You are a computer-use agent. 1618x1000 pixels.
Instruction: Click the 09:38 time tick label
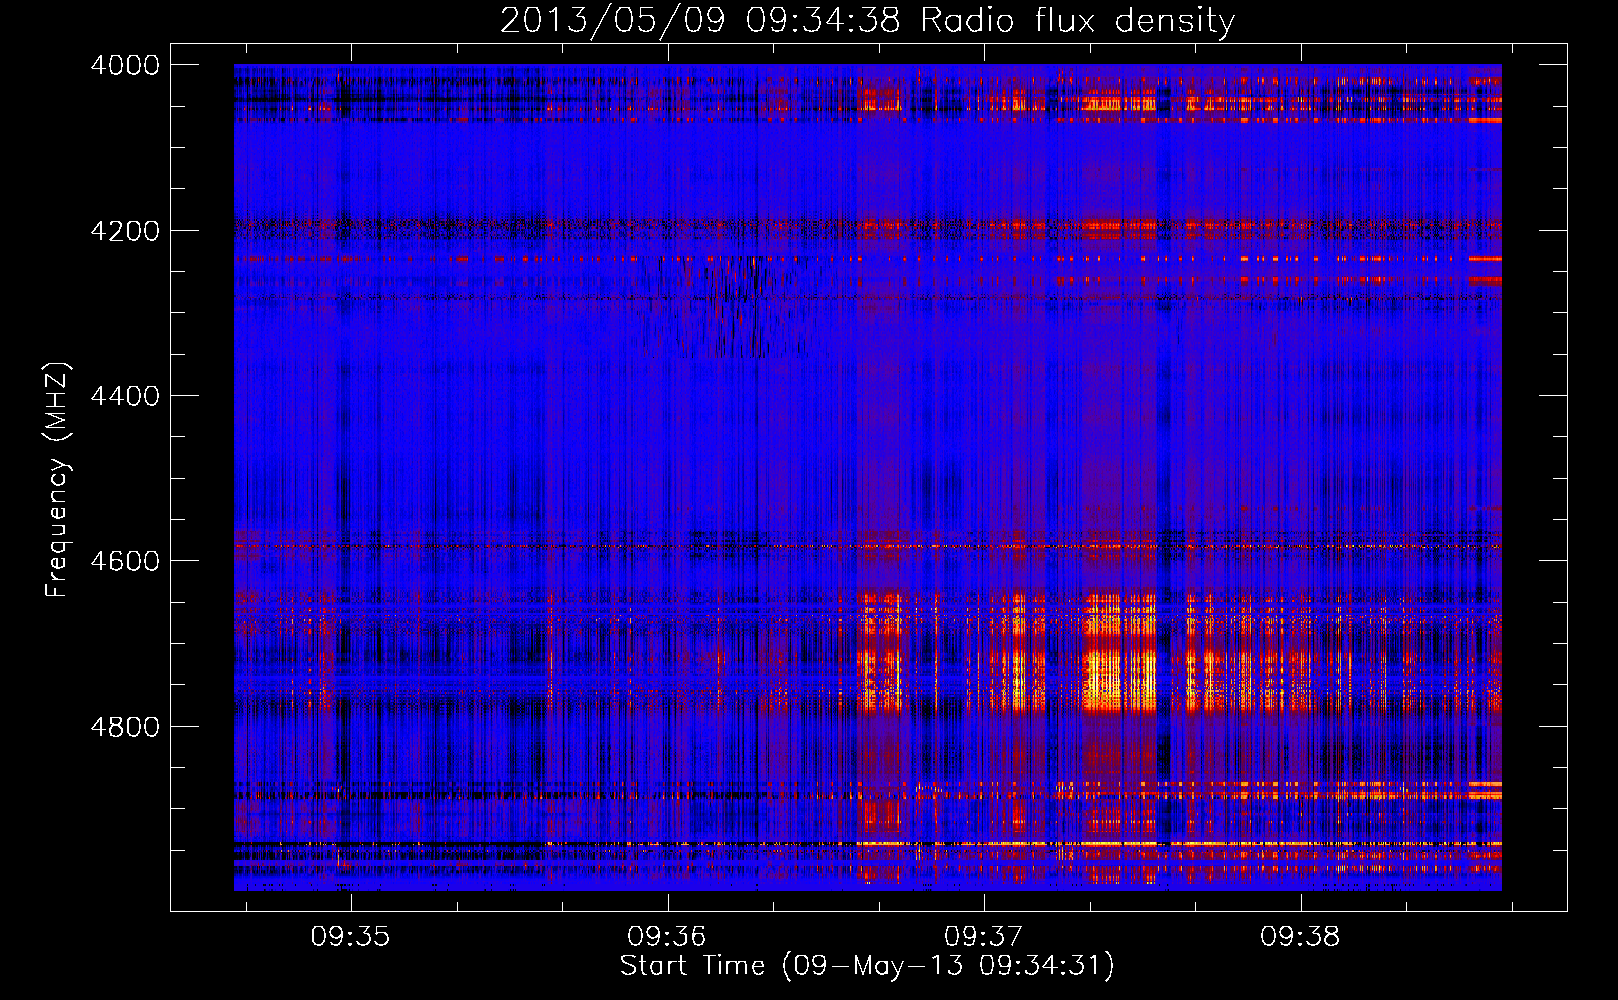pos(1300,937)
